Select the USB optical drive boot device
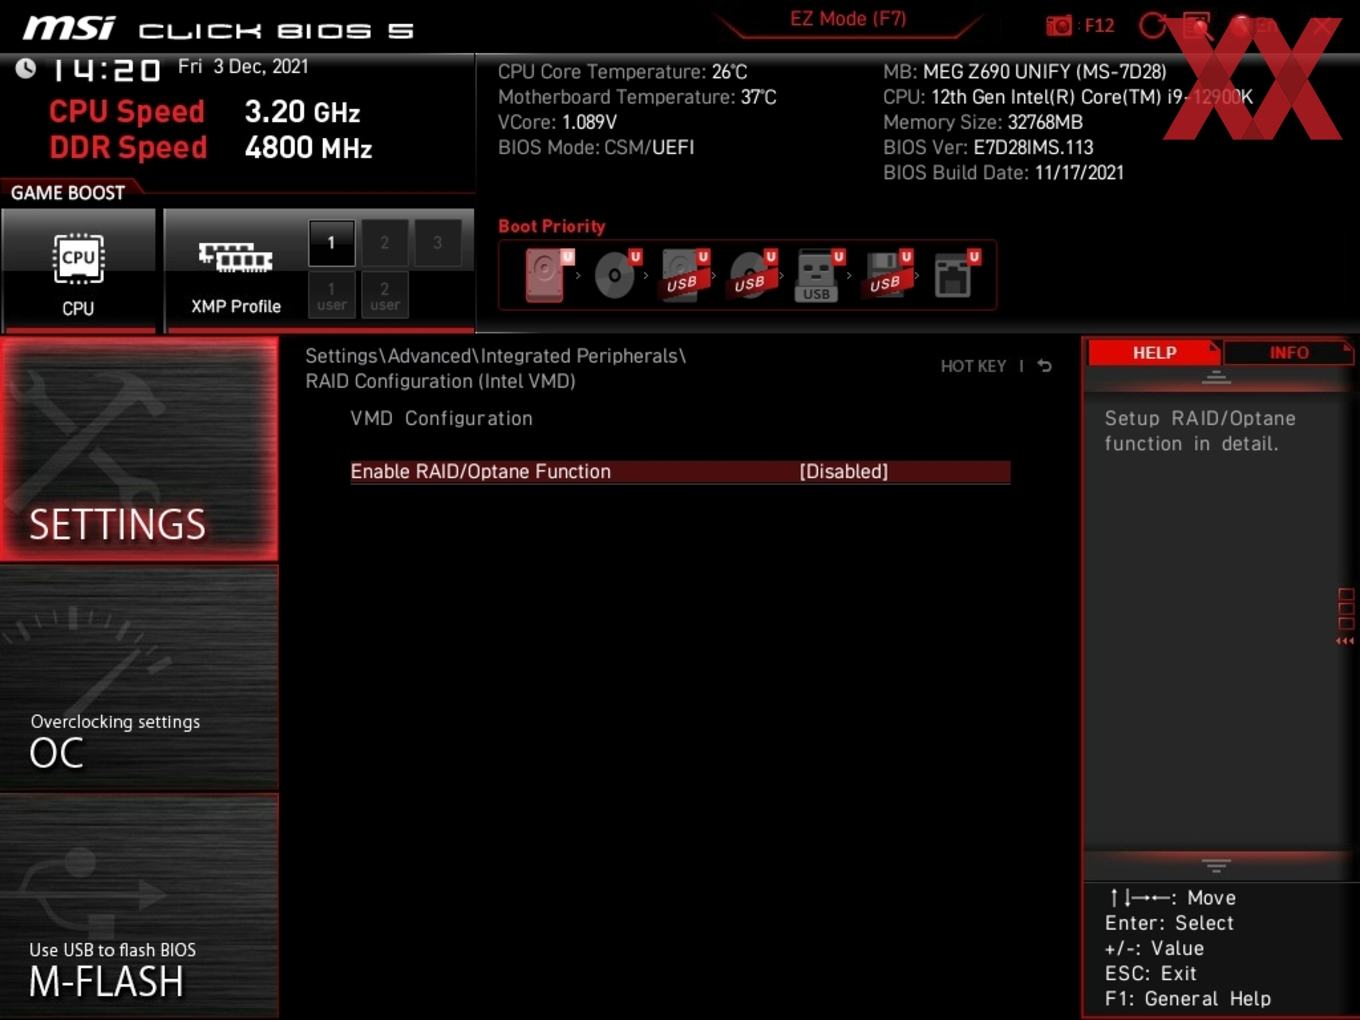The width and height of the screenshot is (1360, 1020). pyautogui.click(x=752, y=275)
